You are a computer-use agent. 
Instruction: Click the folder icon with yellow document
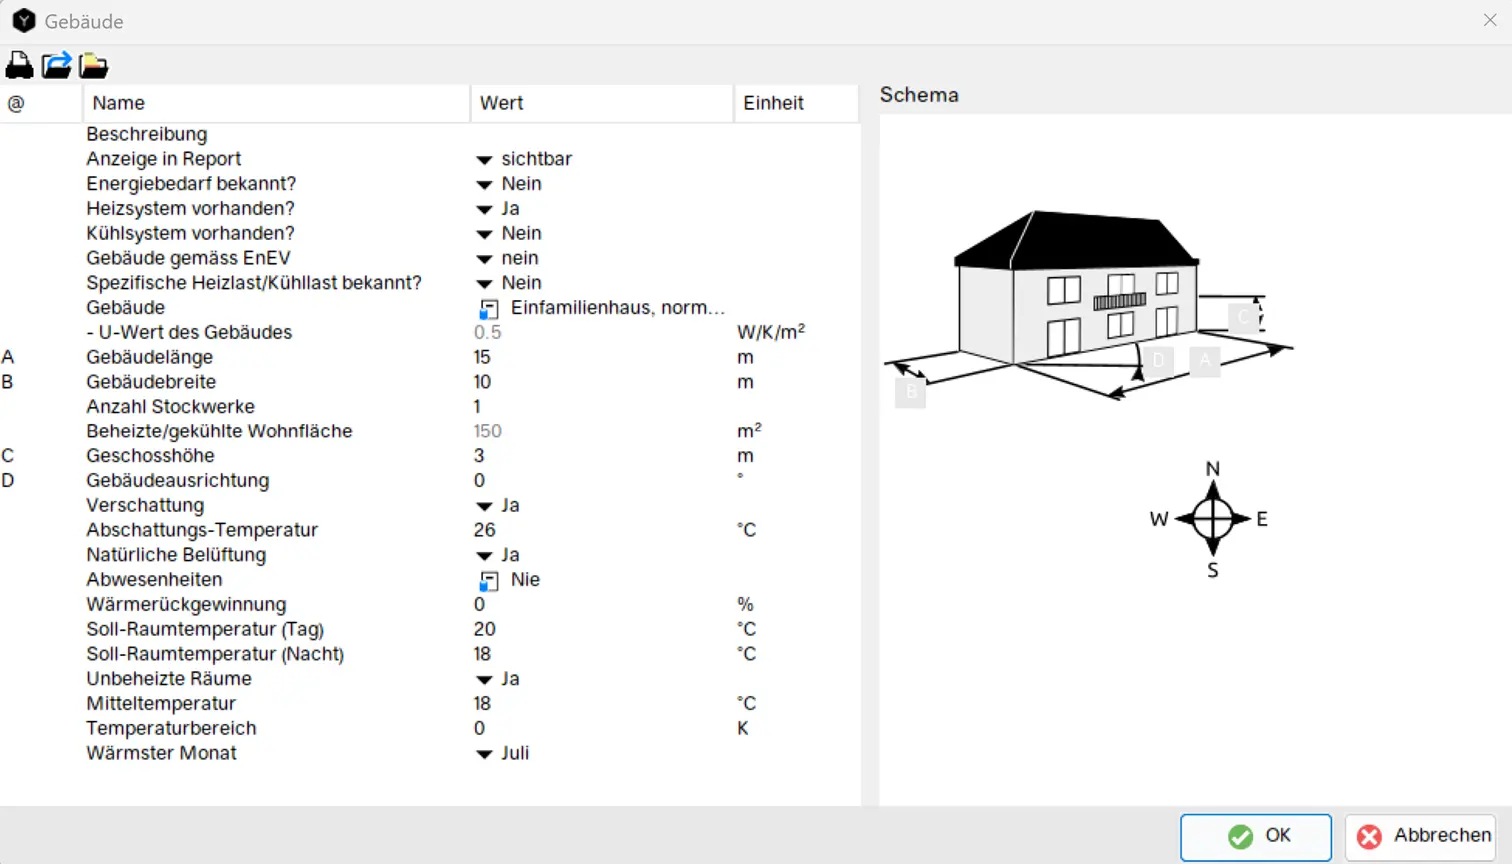pos(93,66)
